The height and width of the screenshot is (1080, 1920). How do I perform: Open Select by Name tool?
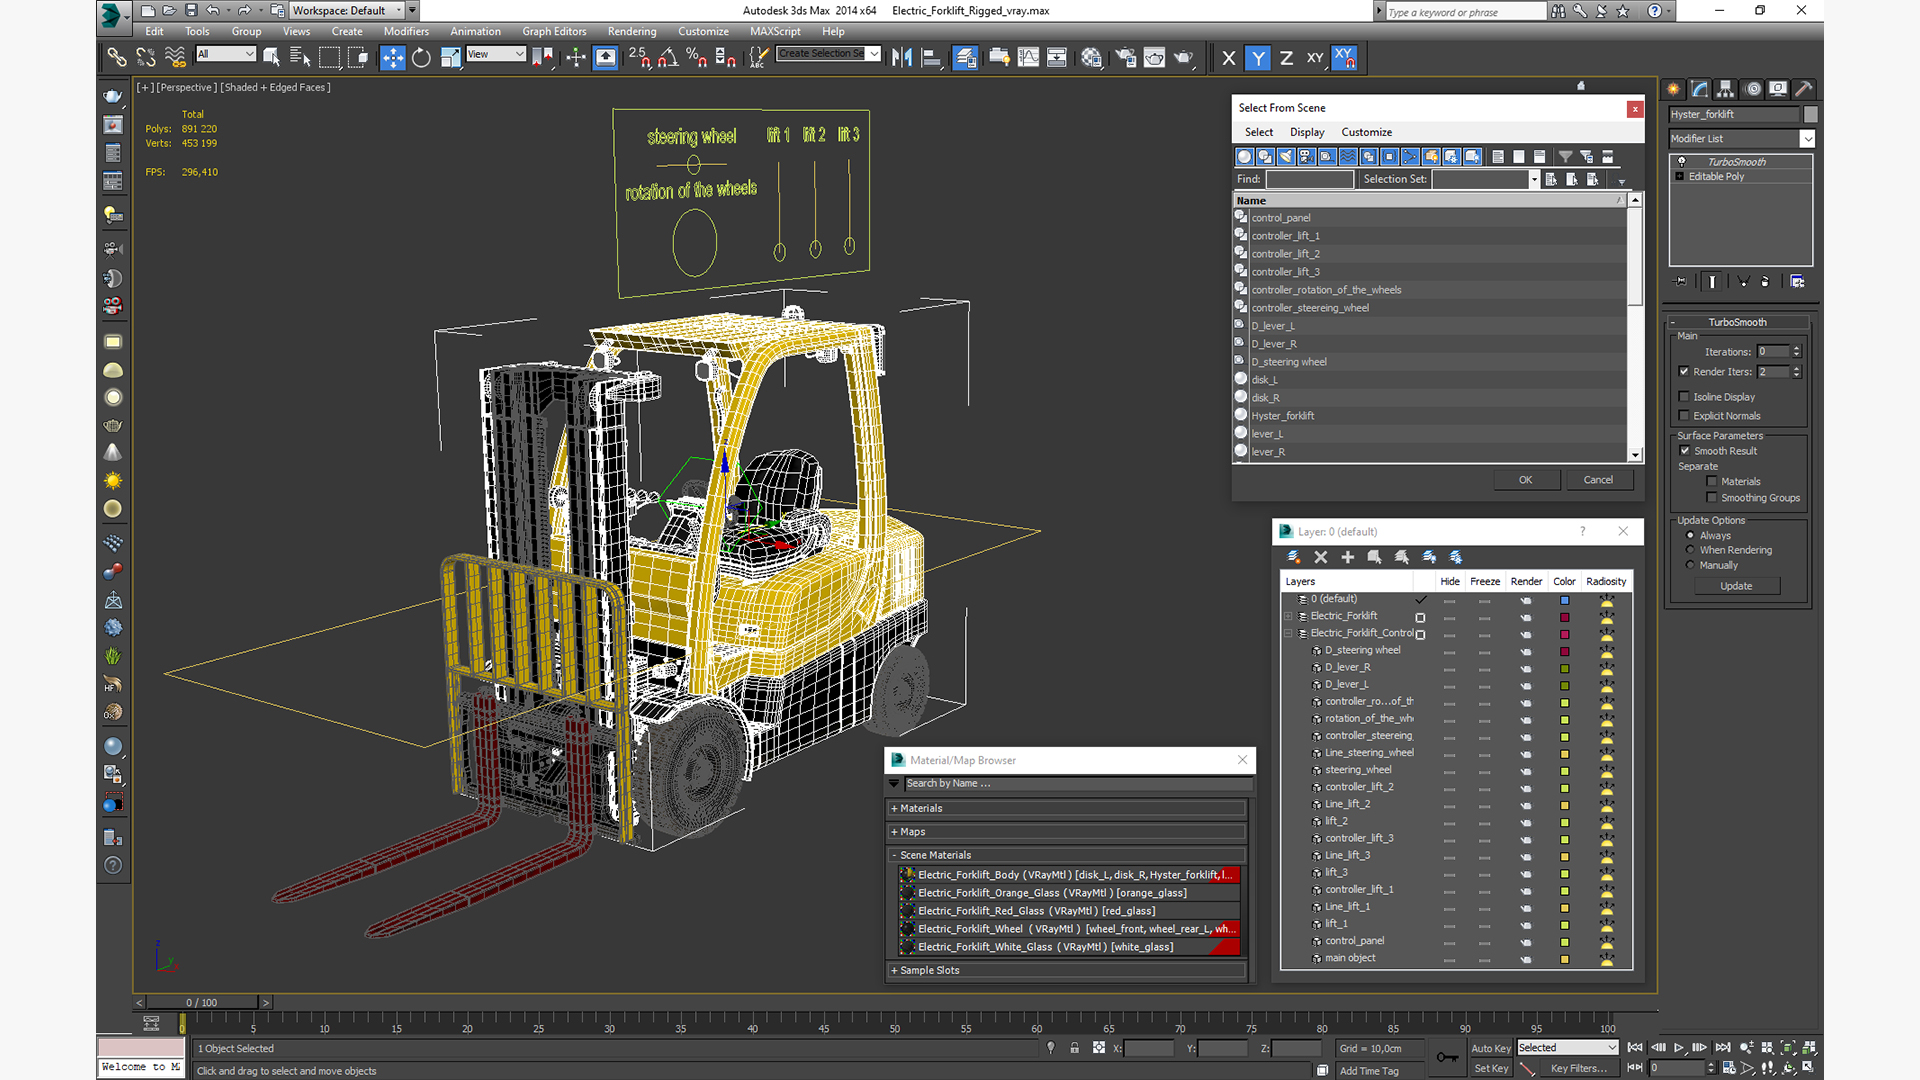tap(300, 58)
